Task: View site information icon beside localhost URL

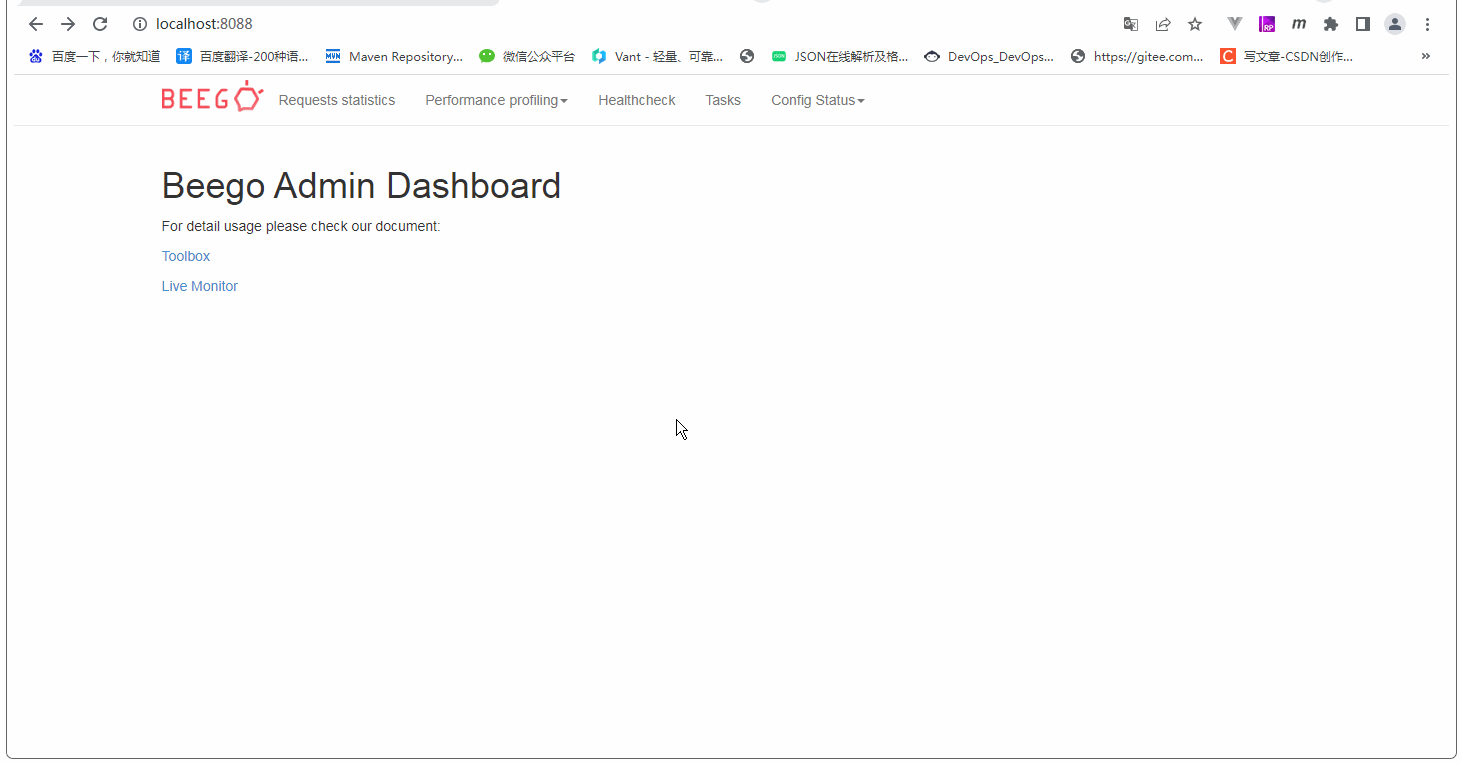Action: 140,24
